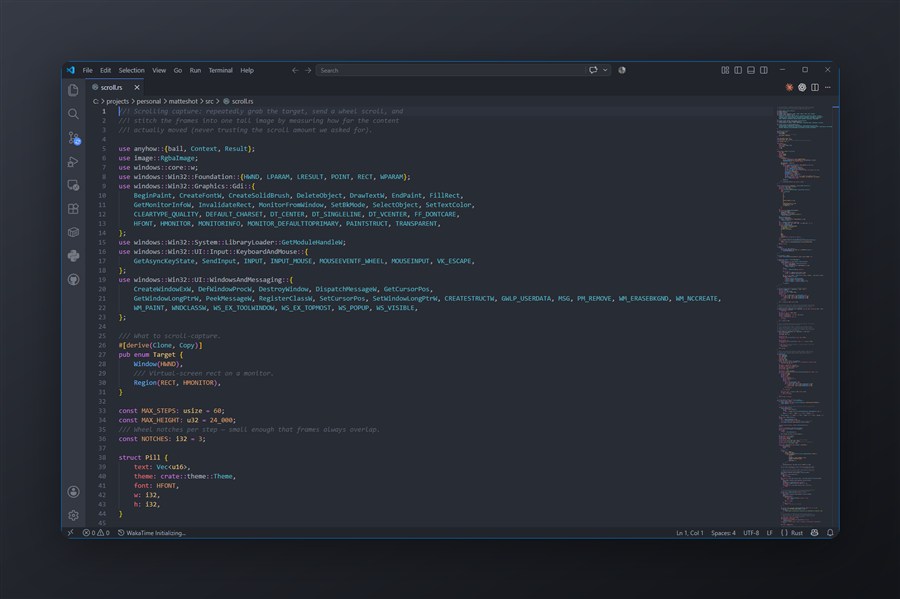This screenshot has width=900, height=599.
Task: Open the Selection menu
Action: 131,70
